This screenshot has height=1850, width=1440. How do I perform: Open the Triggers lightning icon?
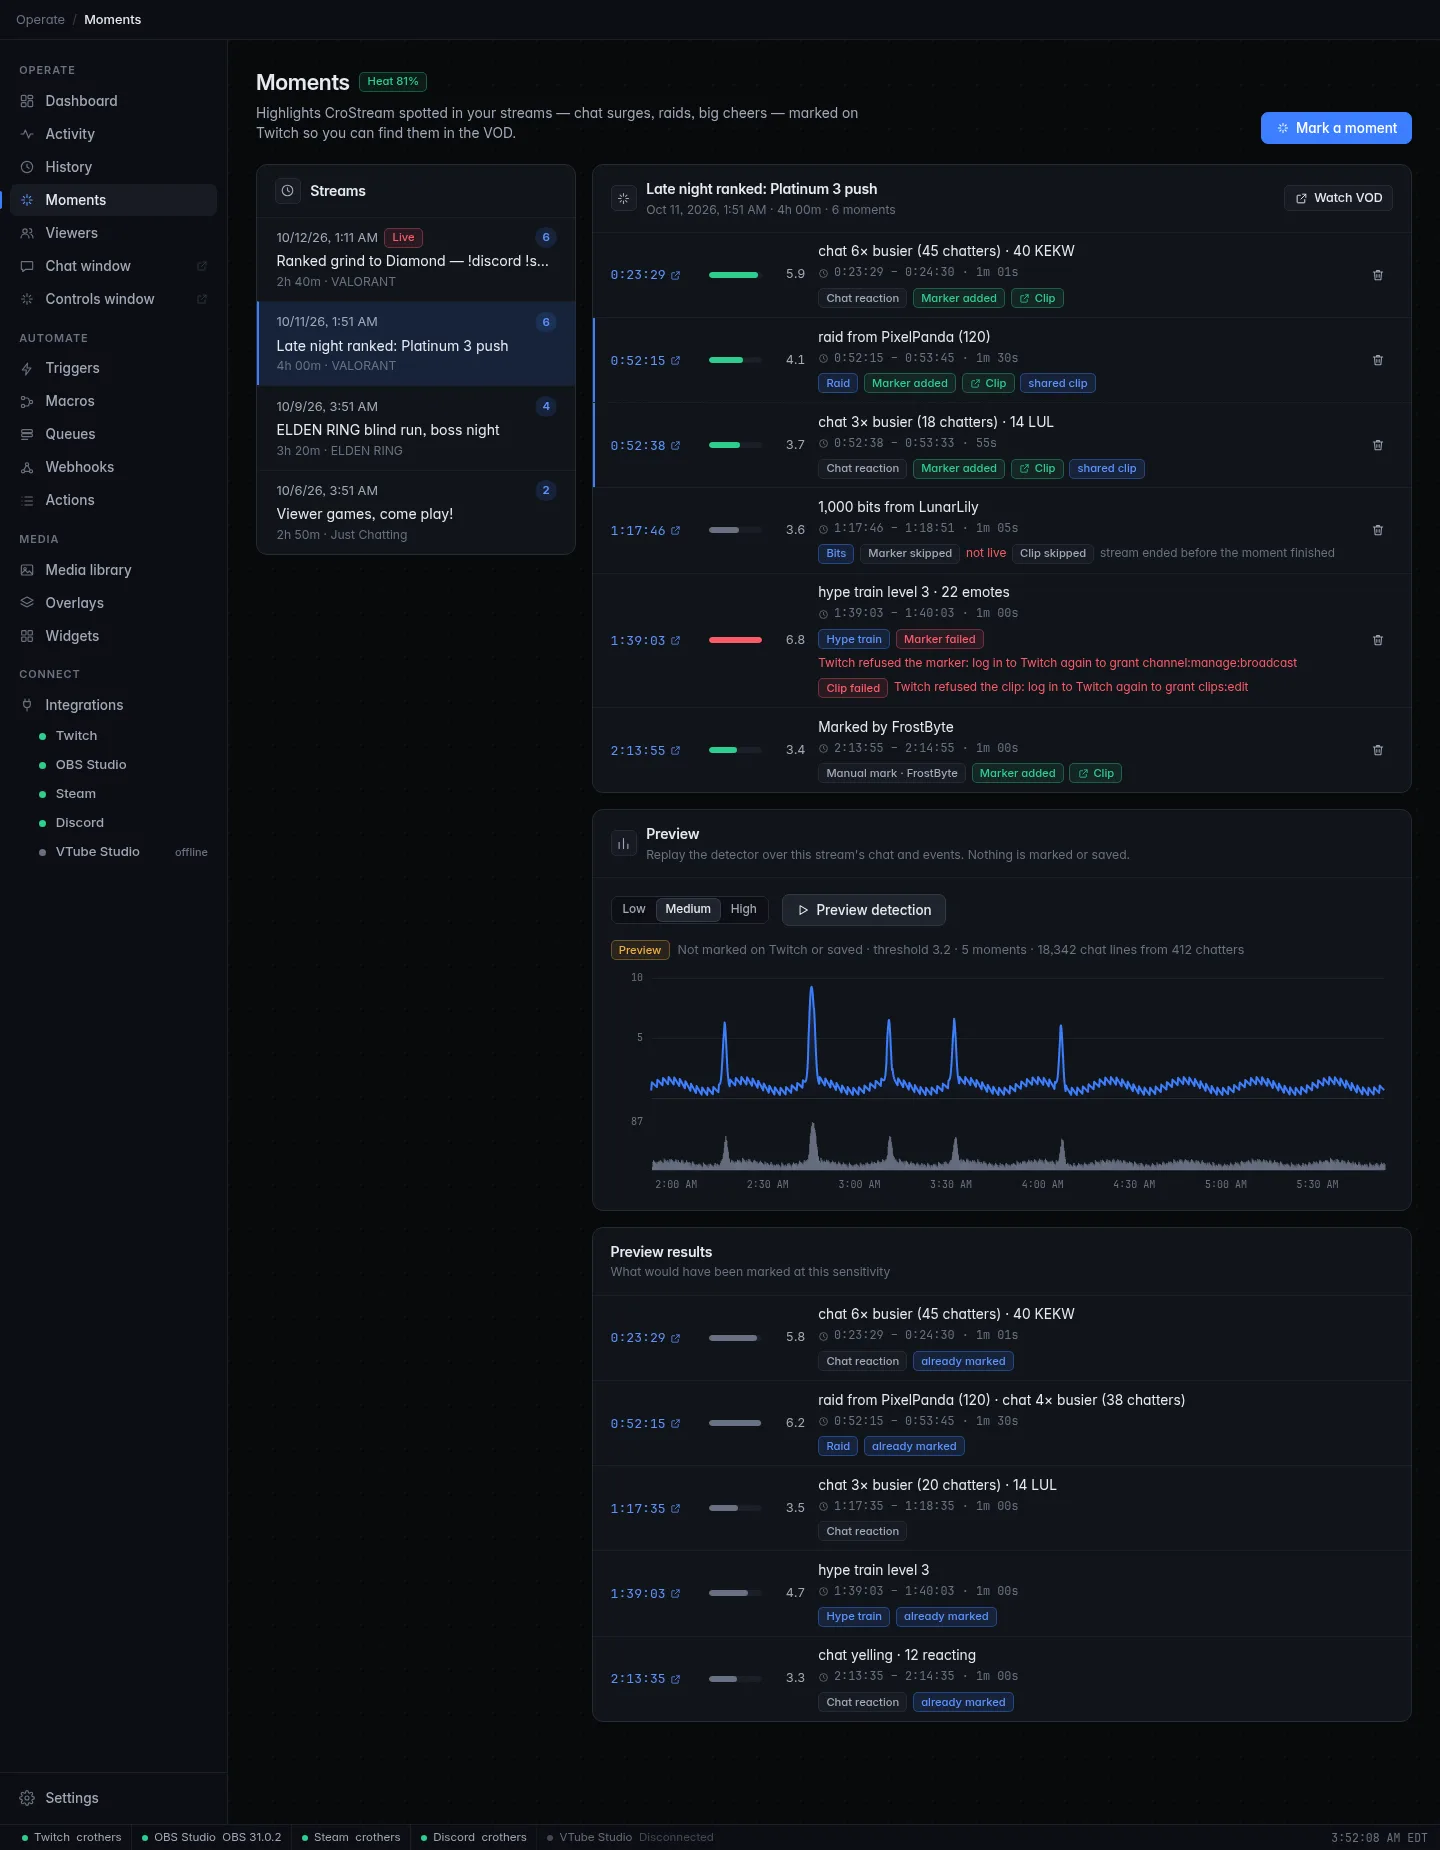pos(27,368)
